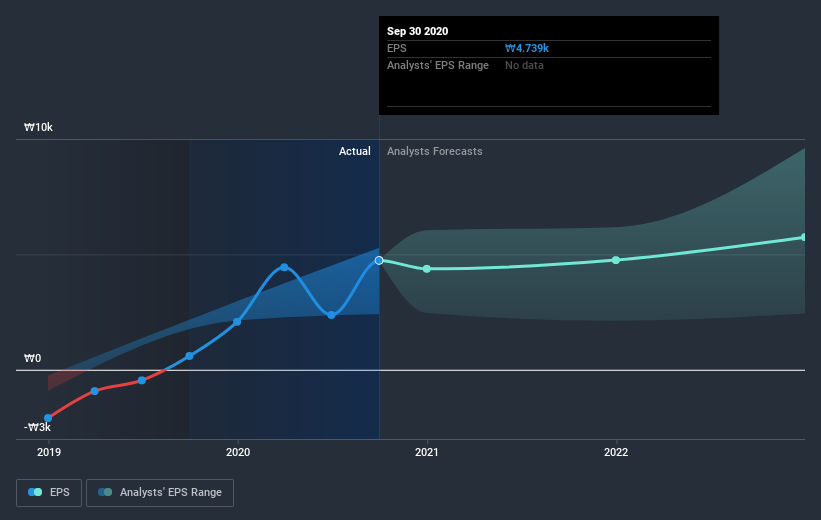This screenshot has height=520, width=821.
Task: Select the forecast point at 2022
Action: [616, 260]
